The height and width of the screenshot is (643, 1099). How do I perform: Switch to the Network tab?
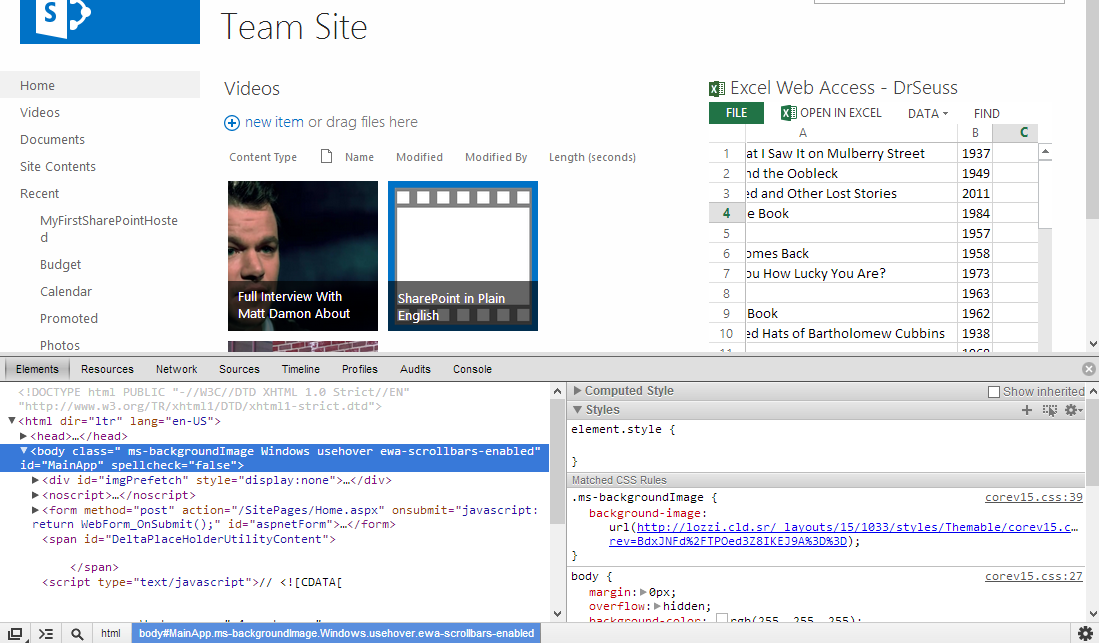pos(176,369)
